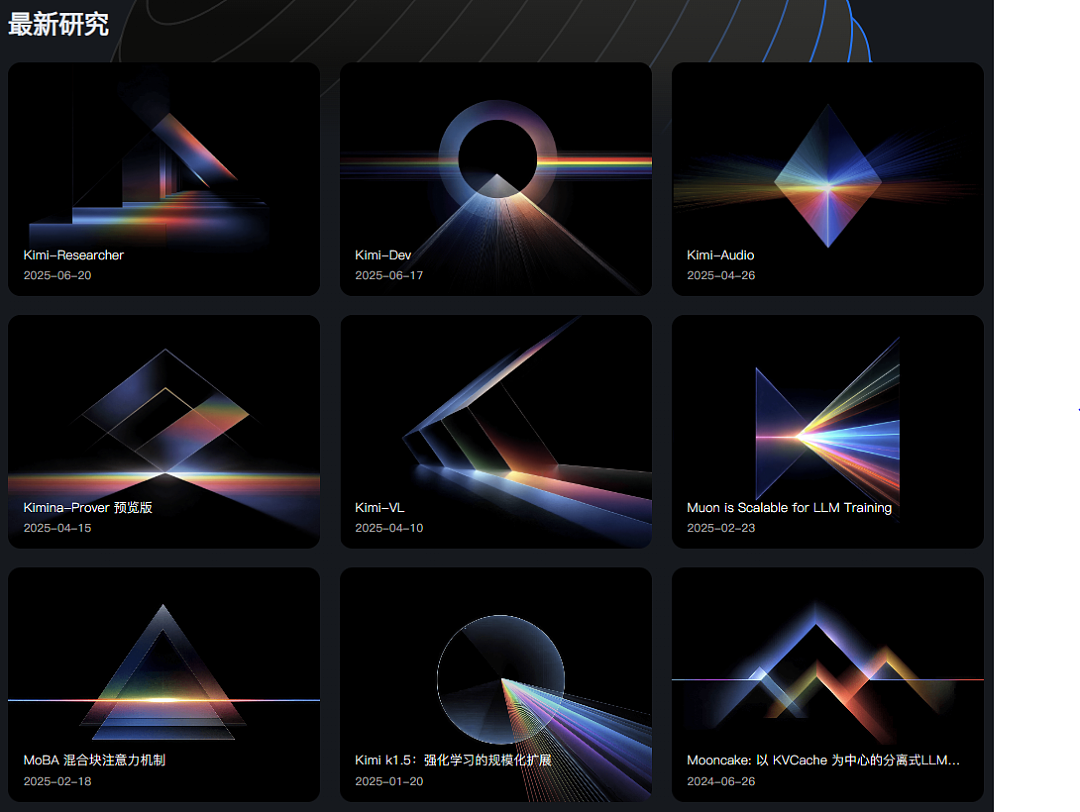Viewport: 1080px width, 812px height.
Task: Click the Kimina-Prover 预览版 title
Action: pos(88,508)
